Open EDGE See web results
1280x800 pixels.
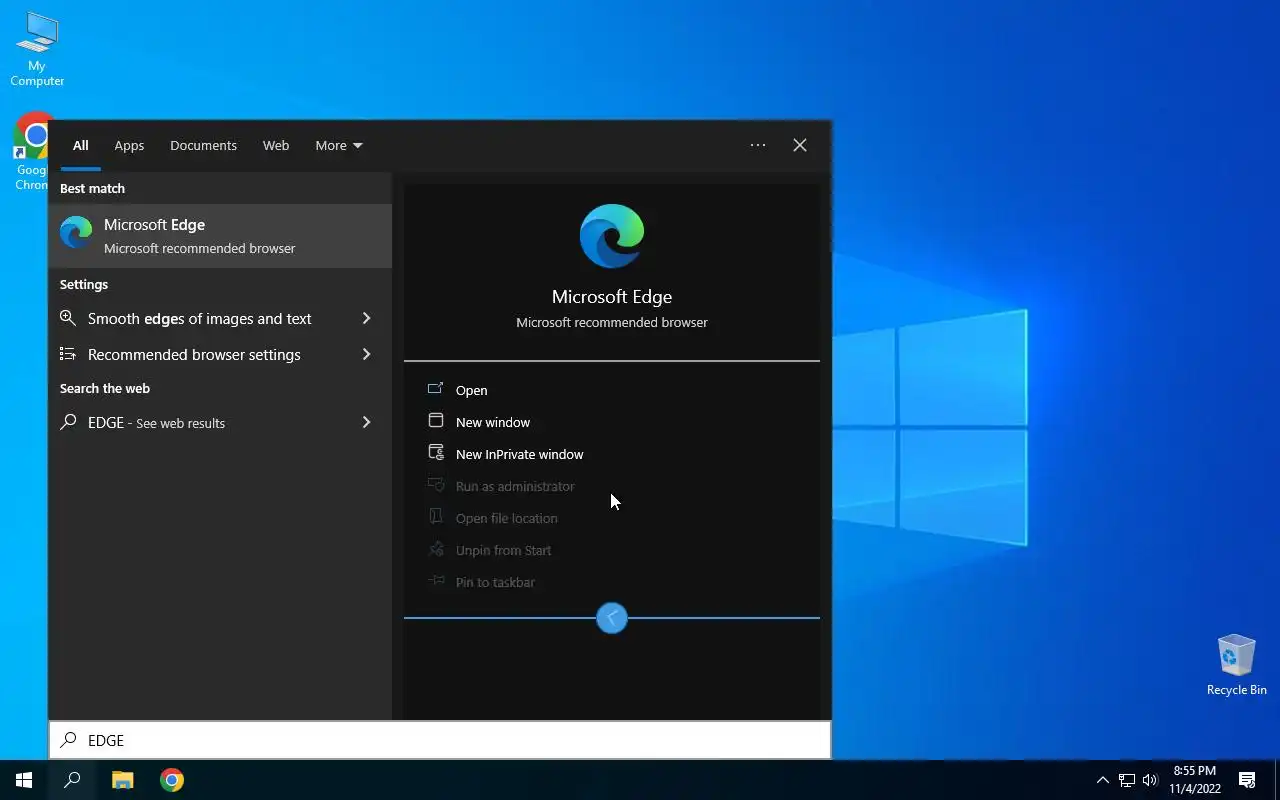[x=220, y=422]
